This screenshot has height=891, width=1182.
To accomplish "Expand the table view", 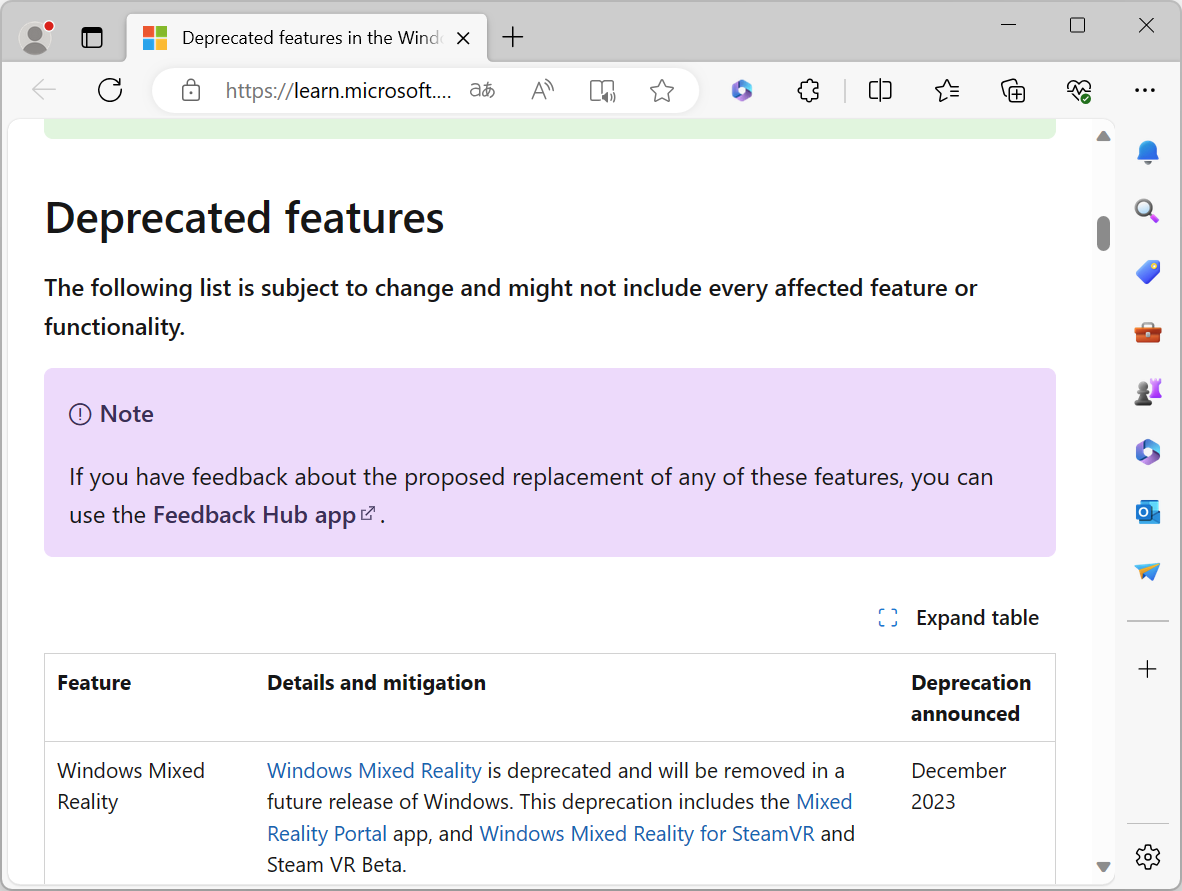I will [958, 618].
